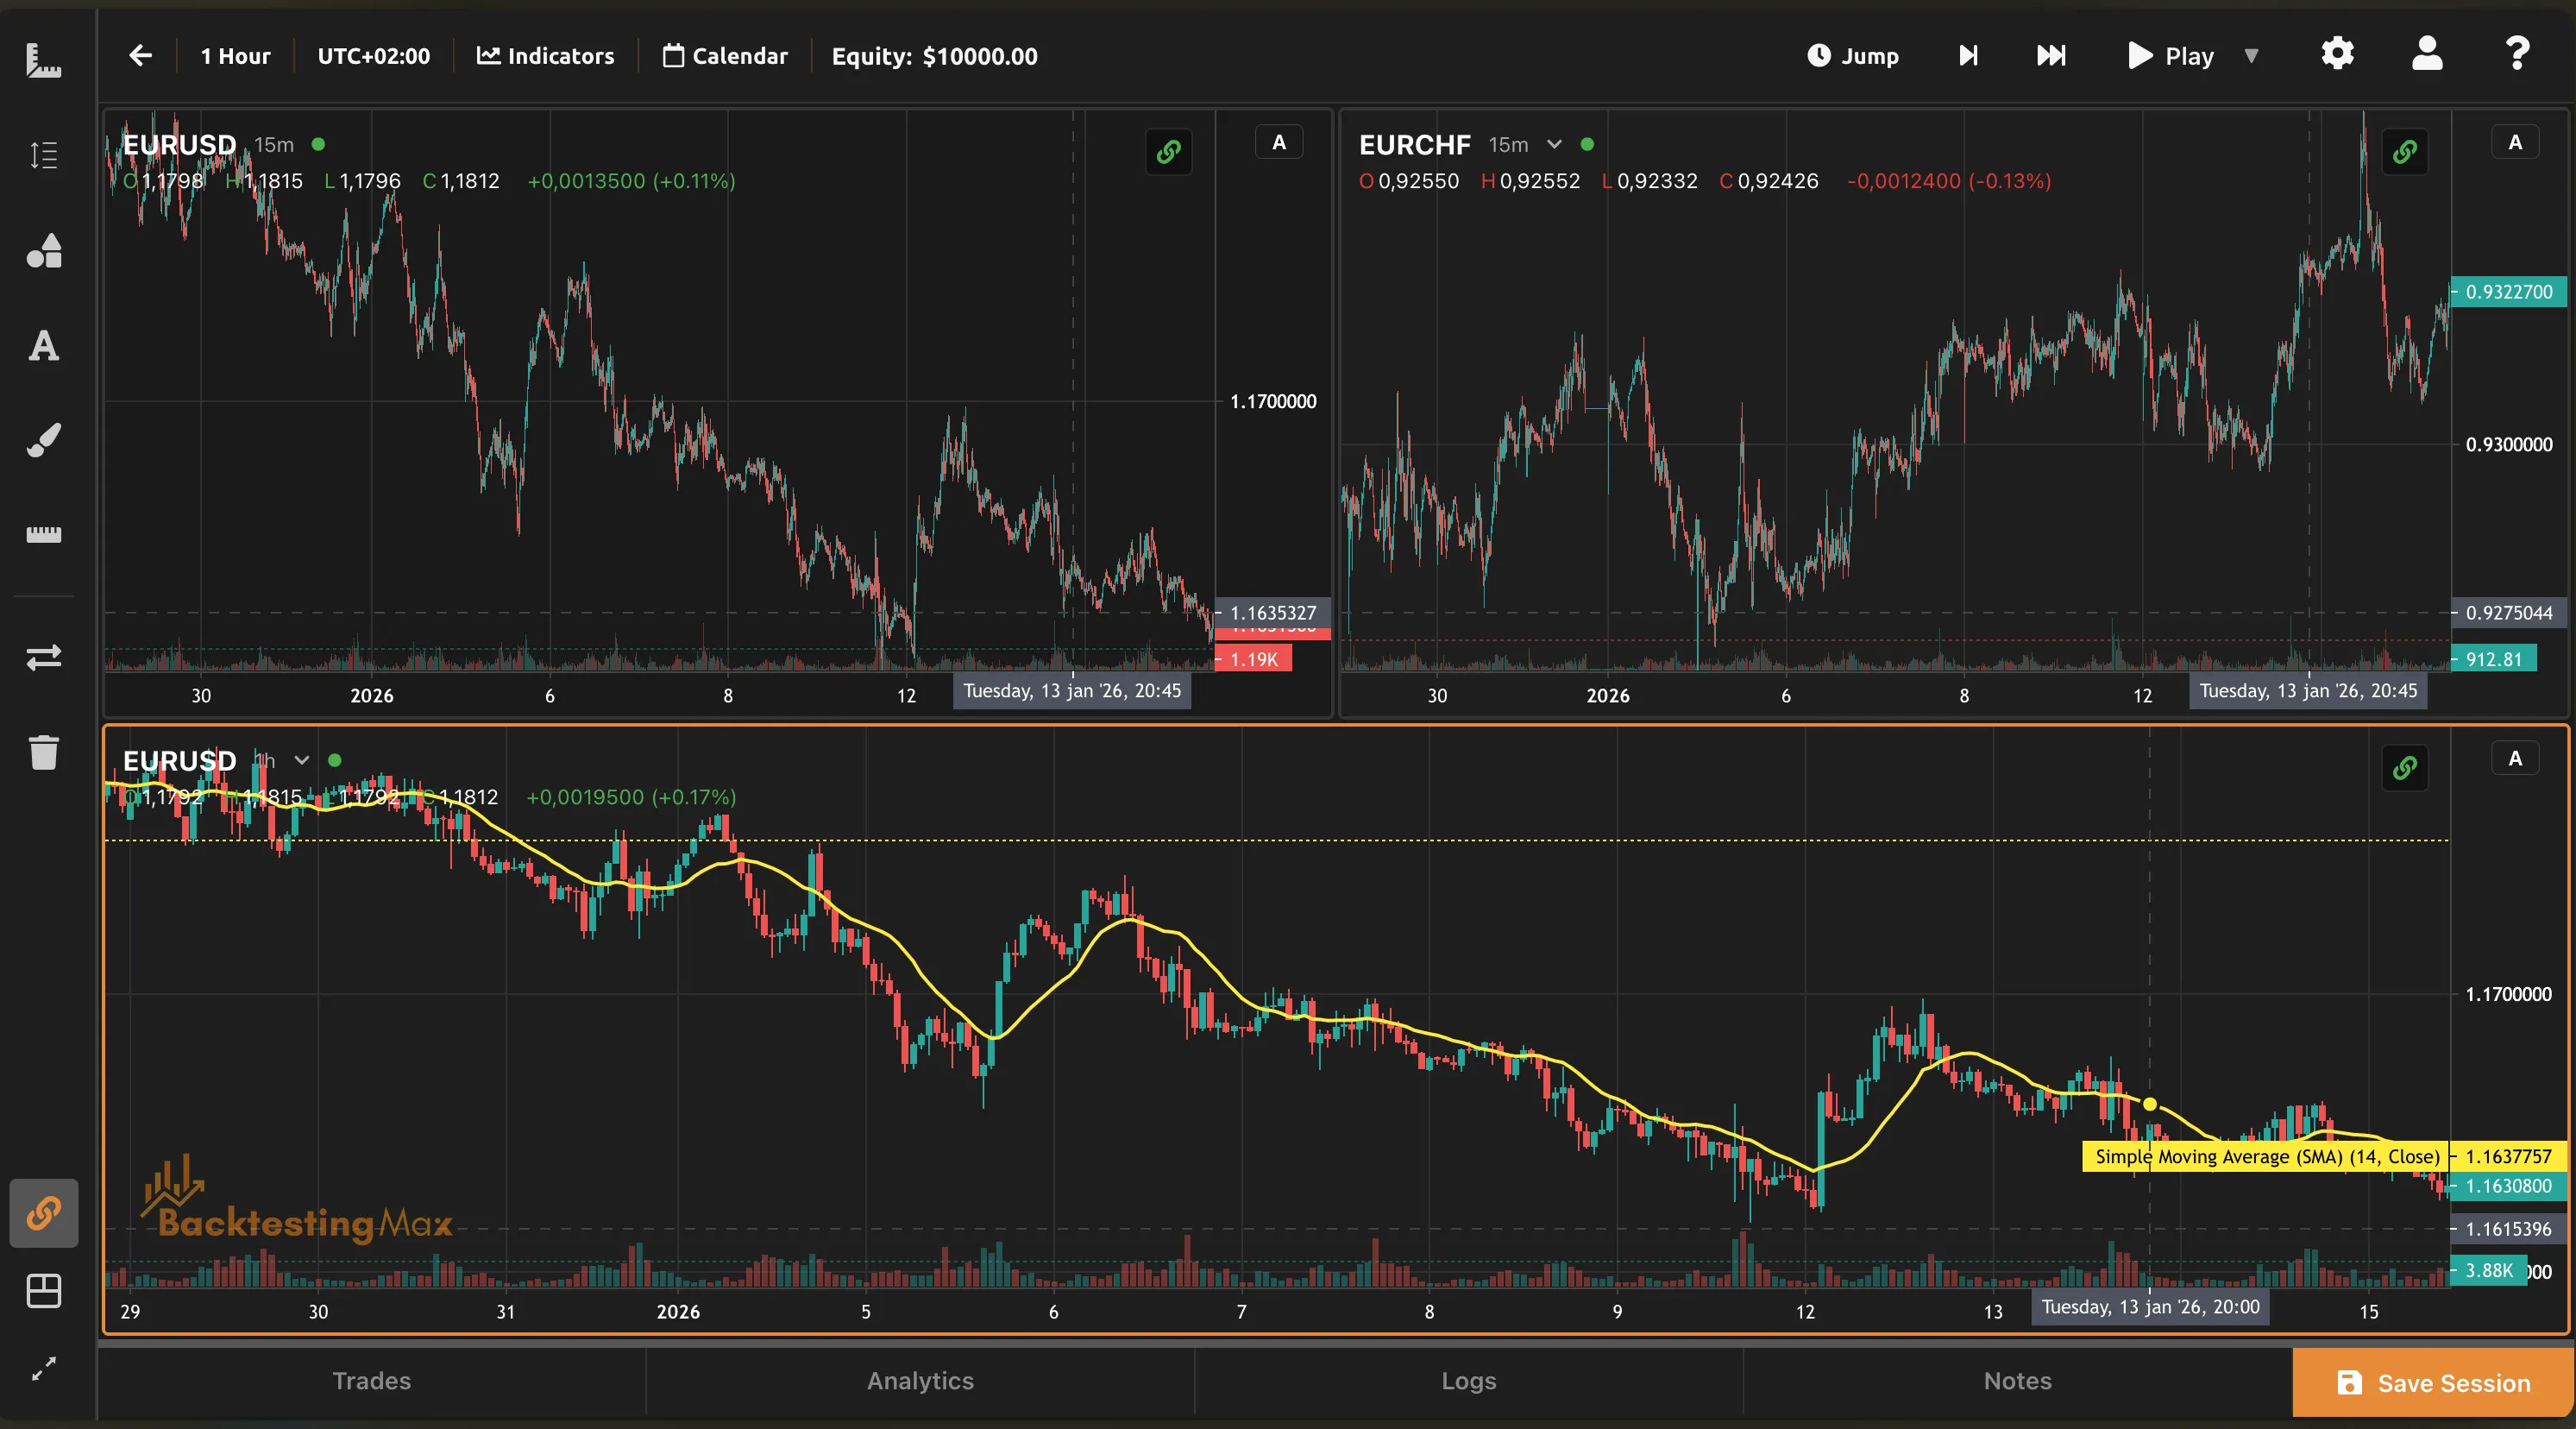The height and width of the screenshot is (1429, 2576).
Task: Toggle the link on the EURUSD 15m chart
Action: pos(1168,152)
